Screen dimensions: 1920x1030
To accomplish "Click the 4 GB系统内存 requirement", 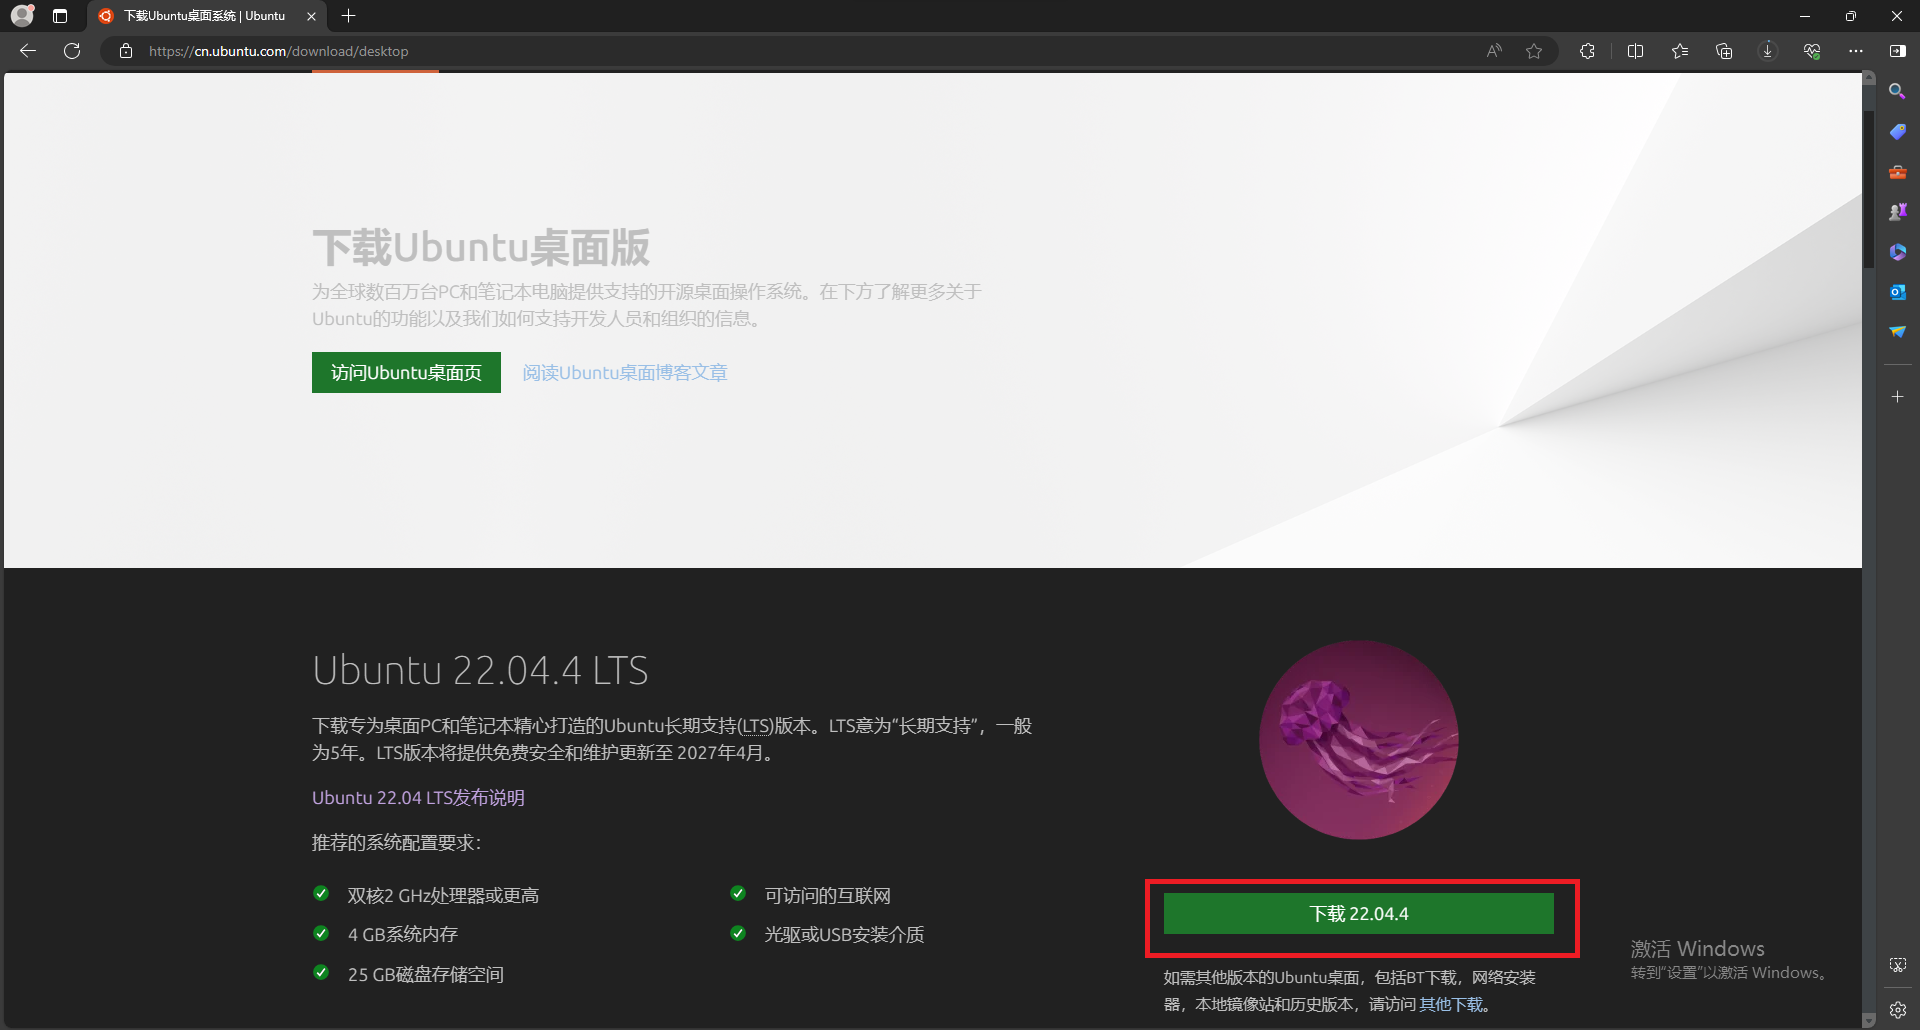I will pos(402,935).
